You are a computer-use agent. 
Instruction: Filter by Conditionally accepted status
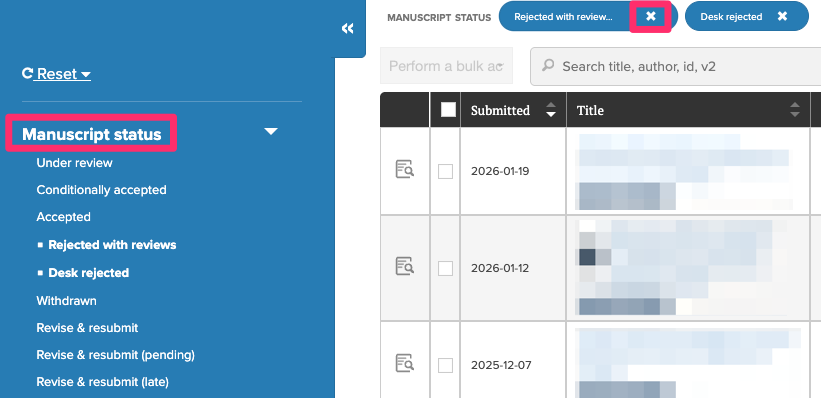pyautogui.click(x=102, y=190)
